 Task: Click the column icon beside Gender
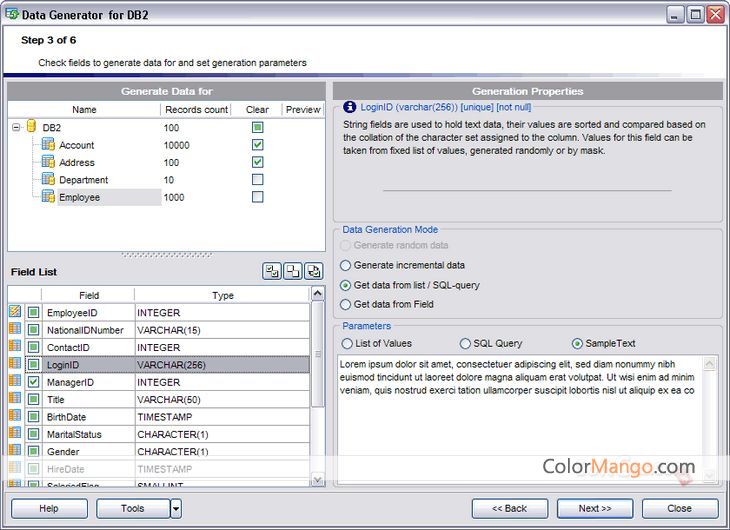(x=15, y=450)
